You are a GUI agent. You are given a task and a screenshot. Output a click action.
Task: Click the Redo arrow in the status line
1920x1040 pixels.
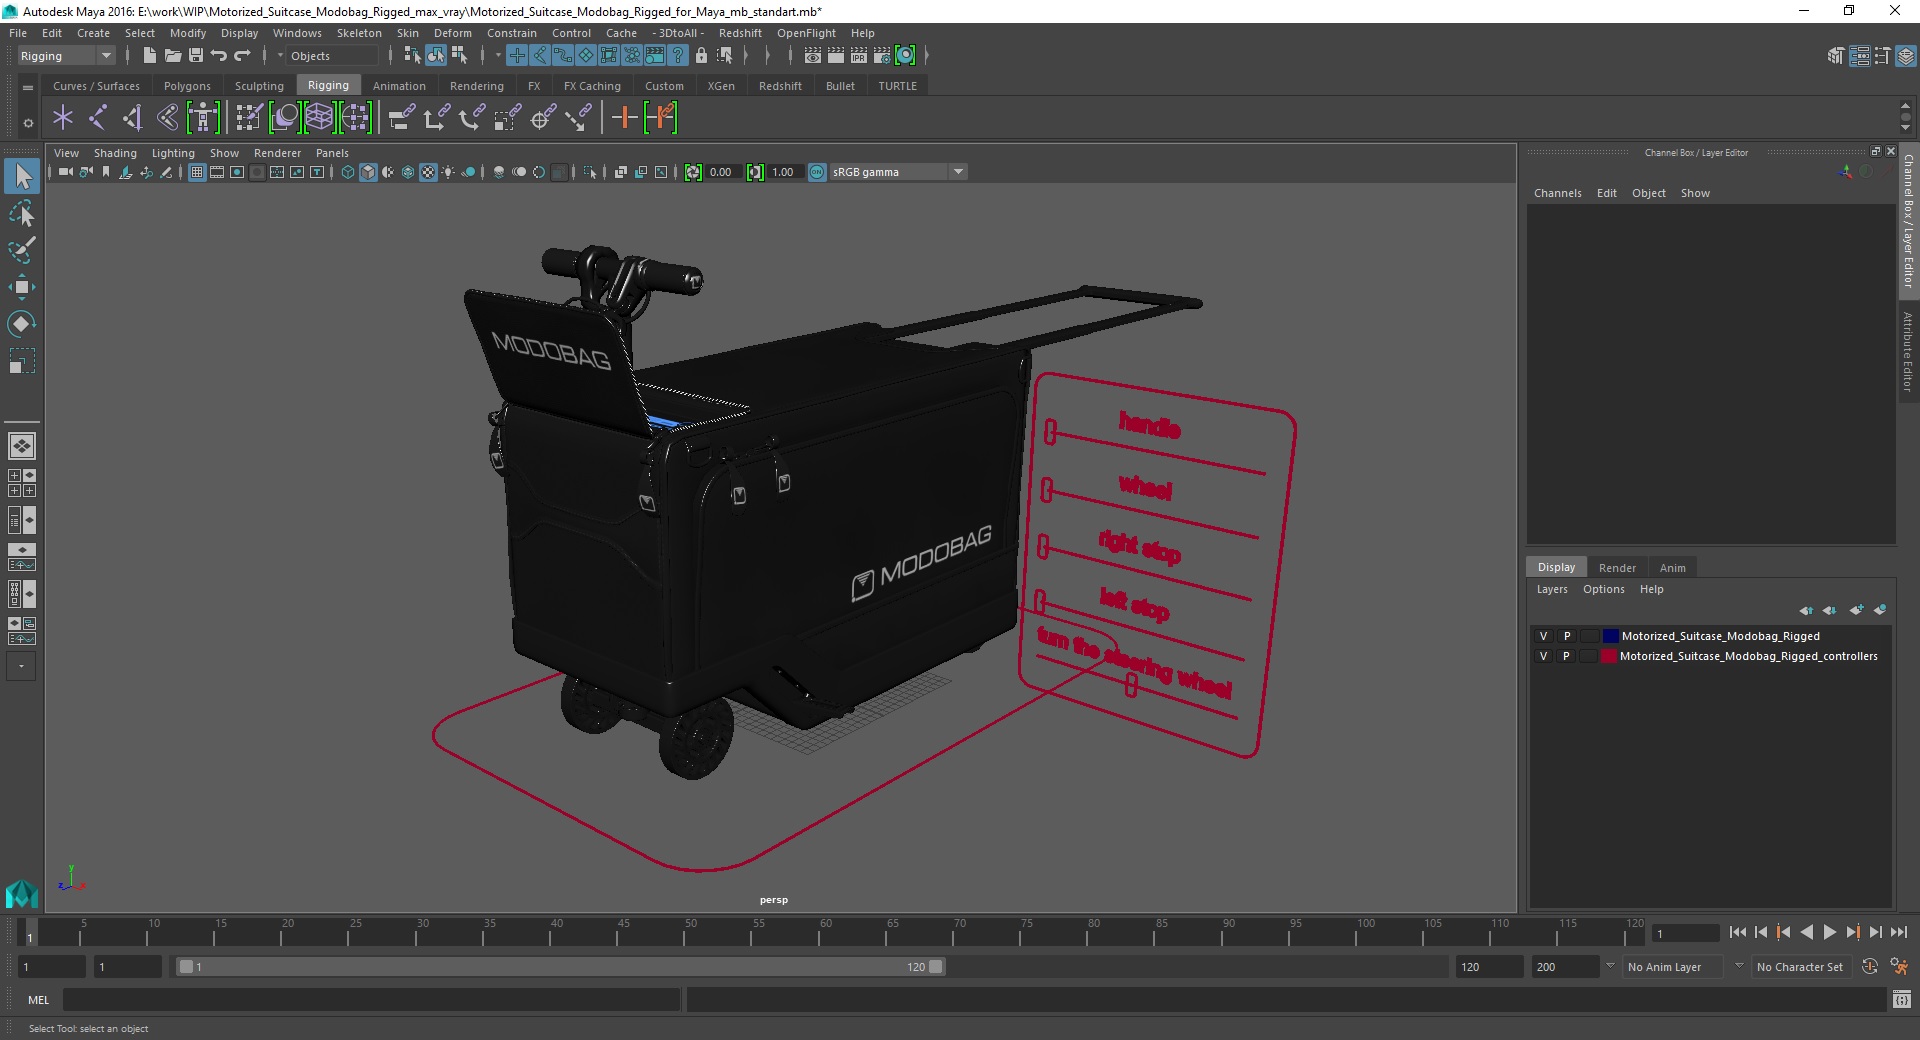tap(242, 56)
